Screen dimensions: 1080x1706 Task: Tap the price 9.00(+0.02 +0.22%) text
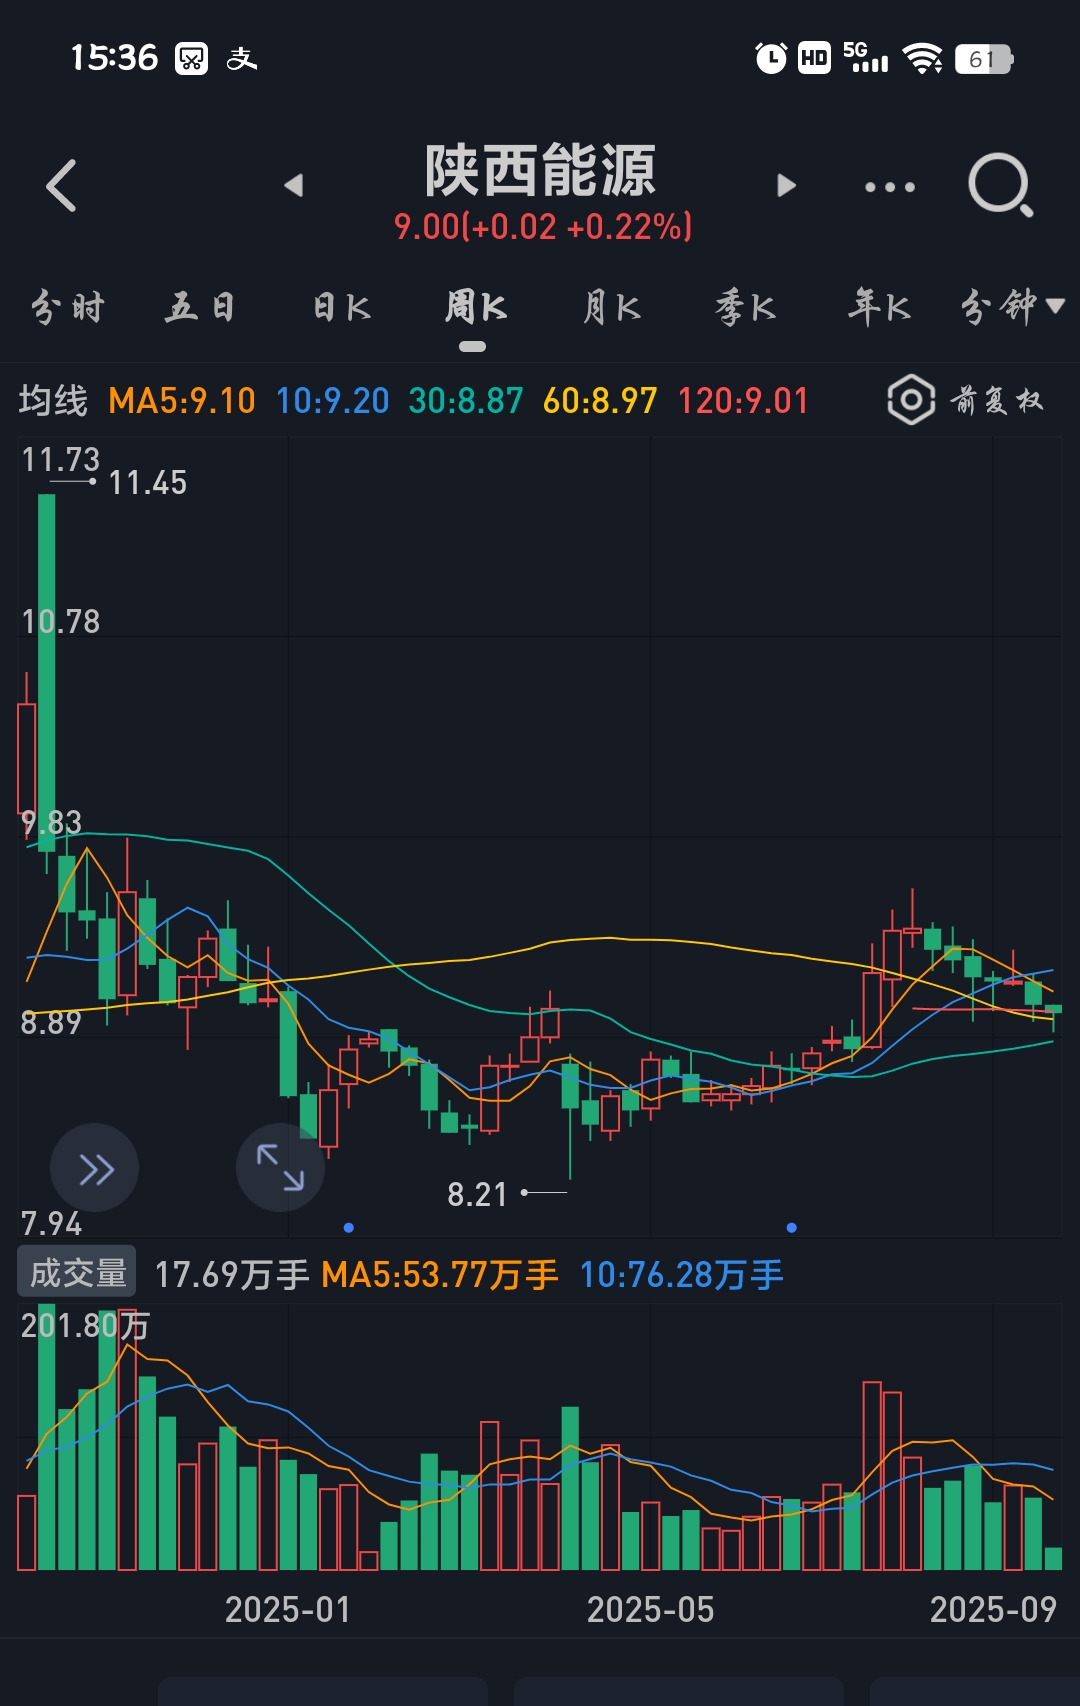(543, 227)
